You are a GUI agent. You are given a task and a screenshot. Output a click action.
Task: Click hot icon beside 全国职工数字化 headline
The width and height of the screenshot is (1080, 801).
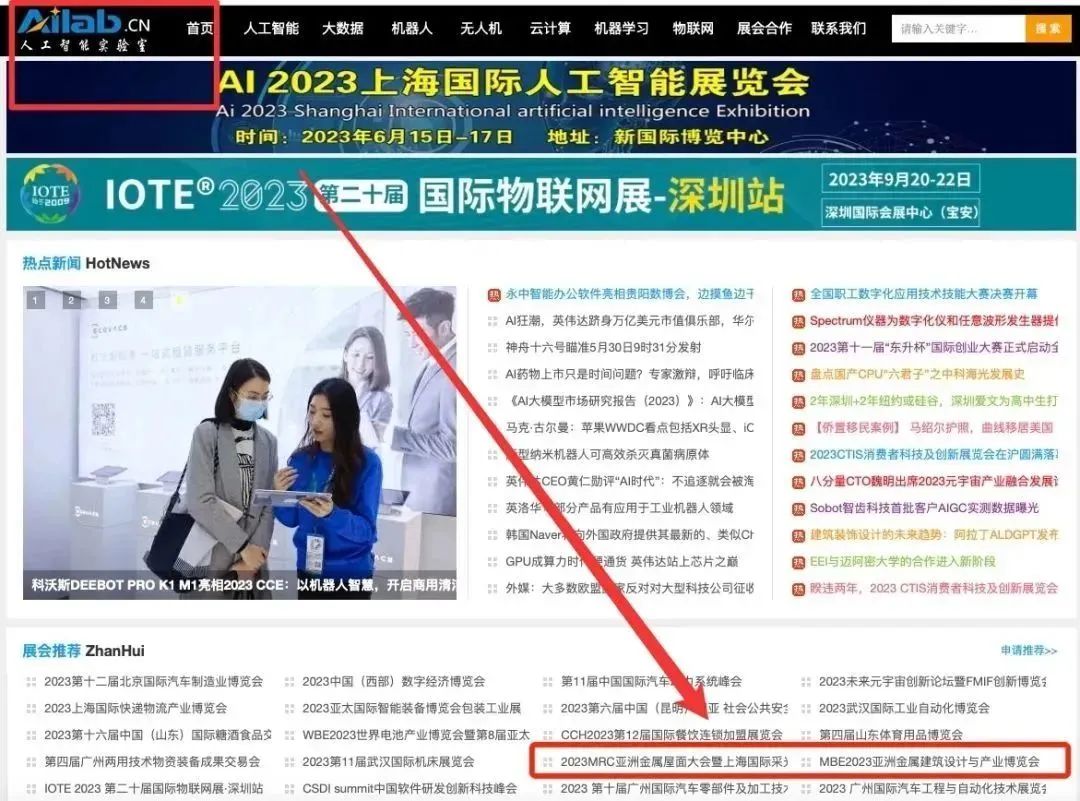click(x=798, y=295)
